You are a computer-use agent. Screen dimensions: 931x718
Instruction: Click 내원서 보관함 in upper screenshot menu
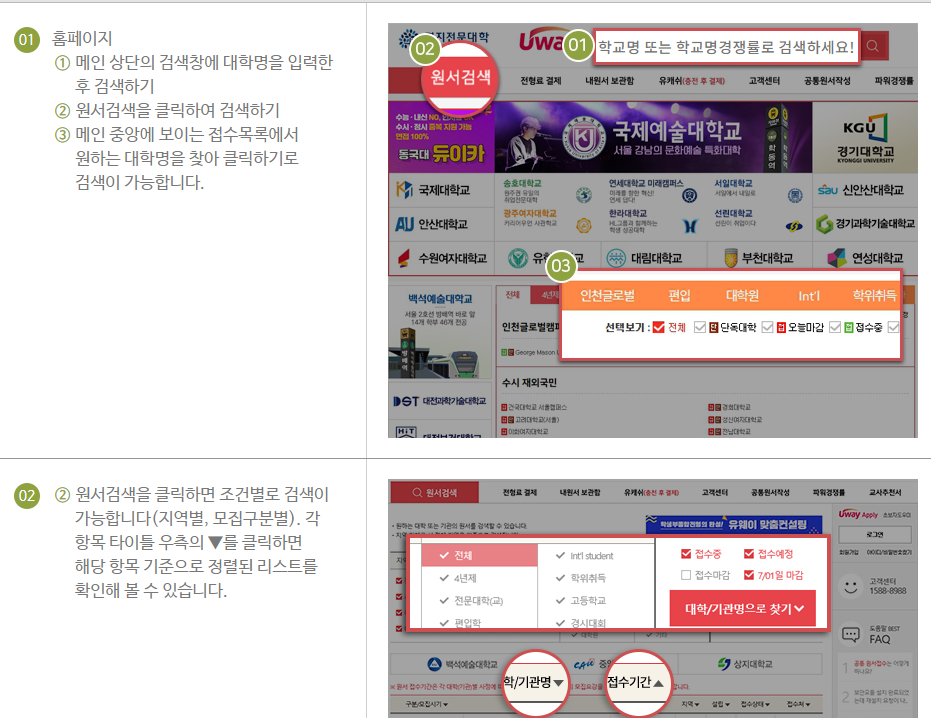click(609, 81)
